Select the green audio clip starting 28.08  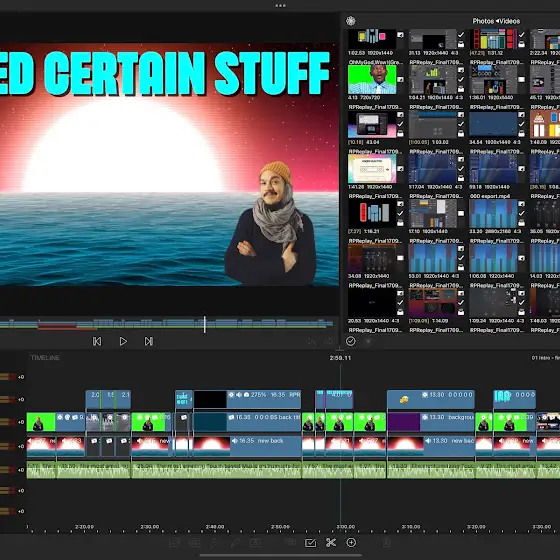(x=216, y=470)
